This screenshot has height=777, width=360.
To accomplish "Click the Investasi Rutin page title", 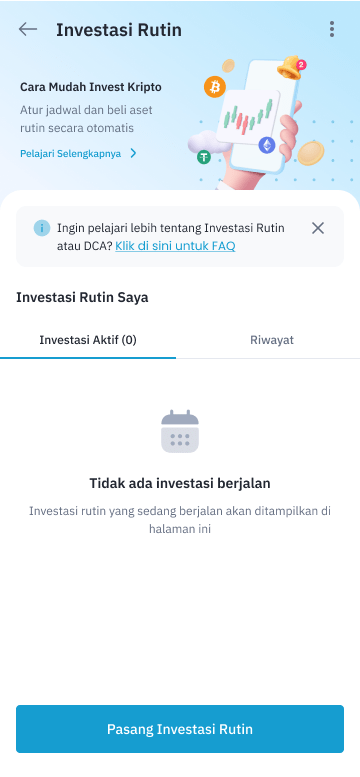I will (x=119, y=30).
